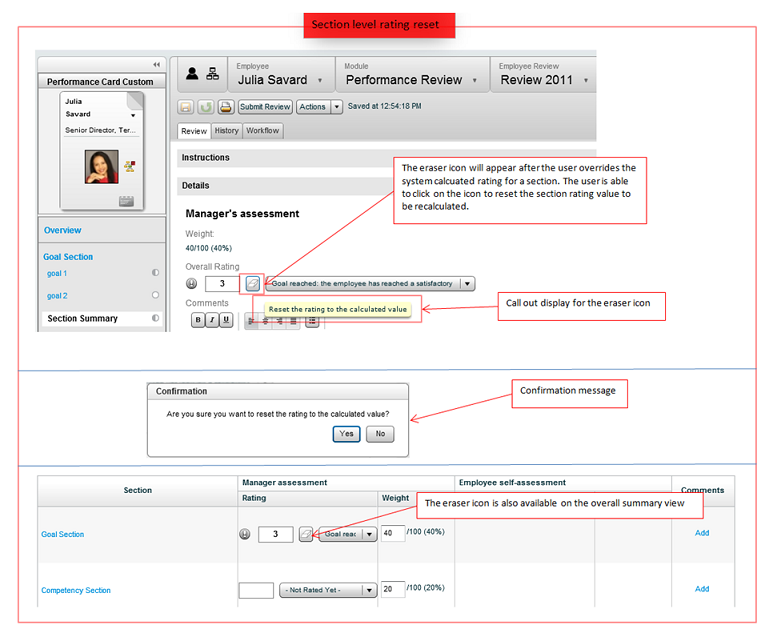Click Julia Savard's photo thumbnail
The height and width of the screenshot is (633, 773).
pyautogui.click(x=102, y=167)
